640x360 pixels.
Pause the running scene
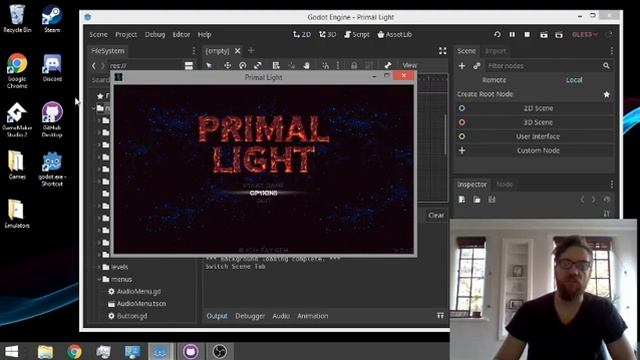512,35
